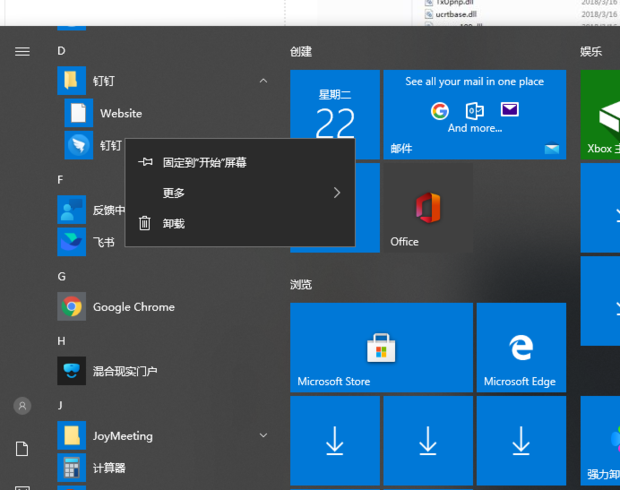The height and width of the screenshot is (490, 620).
Task: Click the JoyMeeting folder label
Action: [x=123, y=436]
